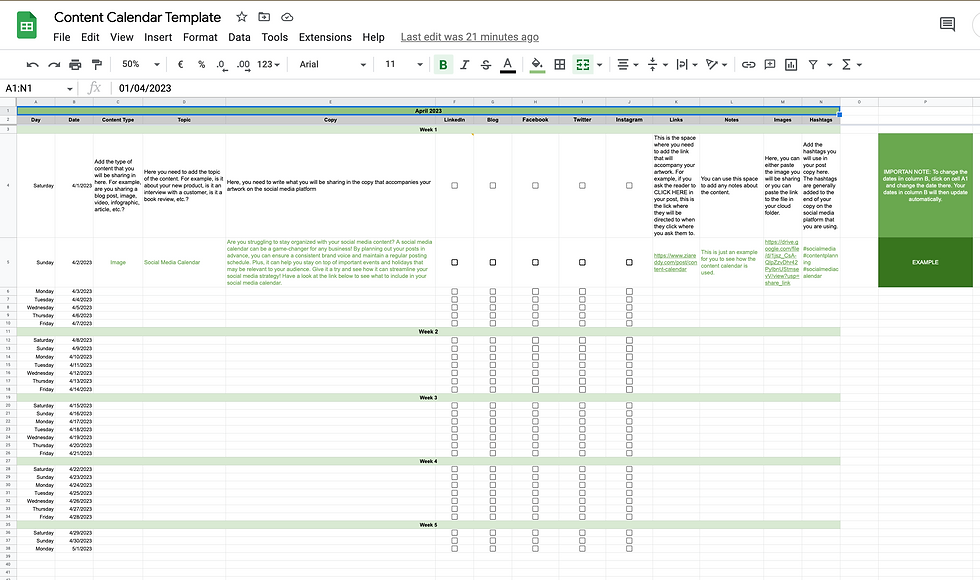Toggle Italic formatting
The width and height of the screenshot is (980, 580).
point(464,64)
